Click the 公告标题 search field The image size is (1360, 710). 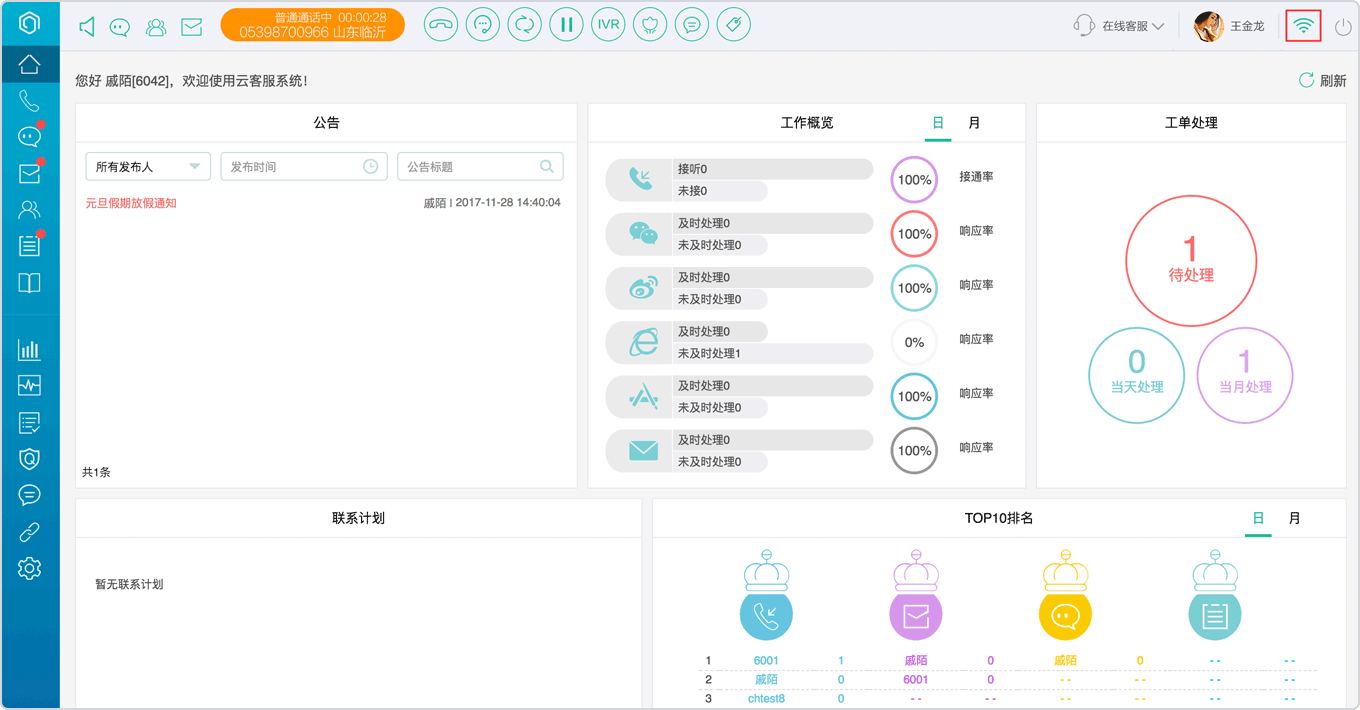click(480, 167)
